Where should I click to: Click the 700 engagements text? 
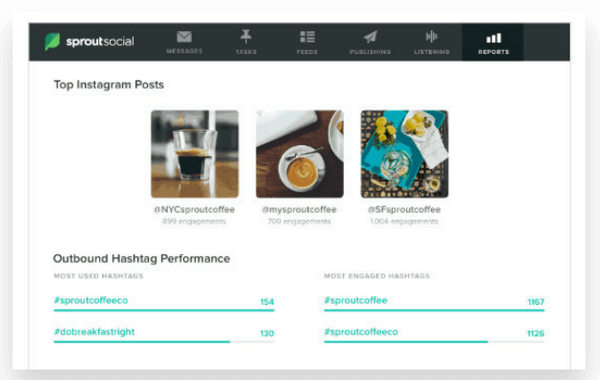[299, 221]
